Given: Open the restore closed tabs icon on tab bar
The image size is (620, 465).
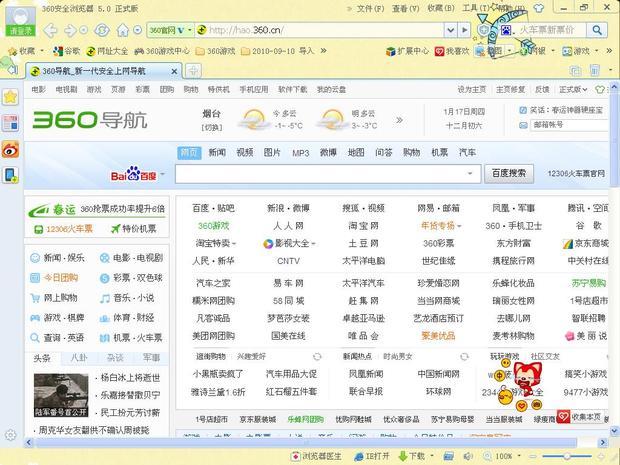Looking at the screenshot, I should pos(575,71).
